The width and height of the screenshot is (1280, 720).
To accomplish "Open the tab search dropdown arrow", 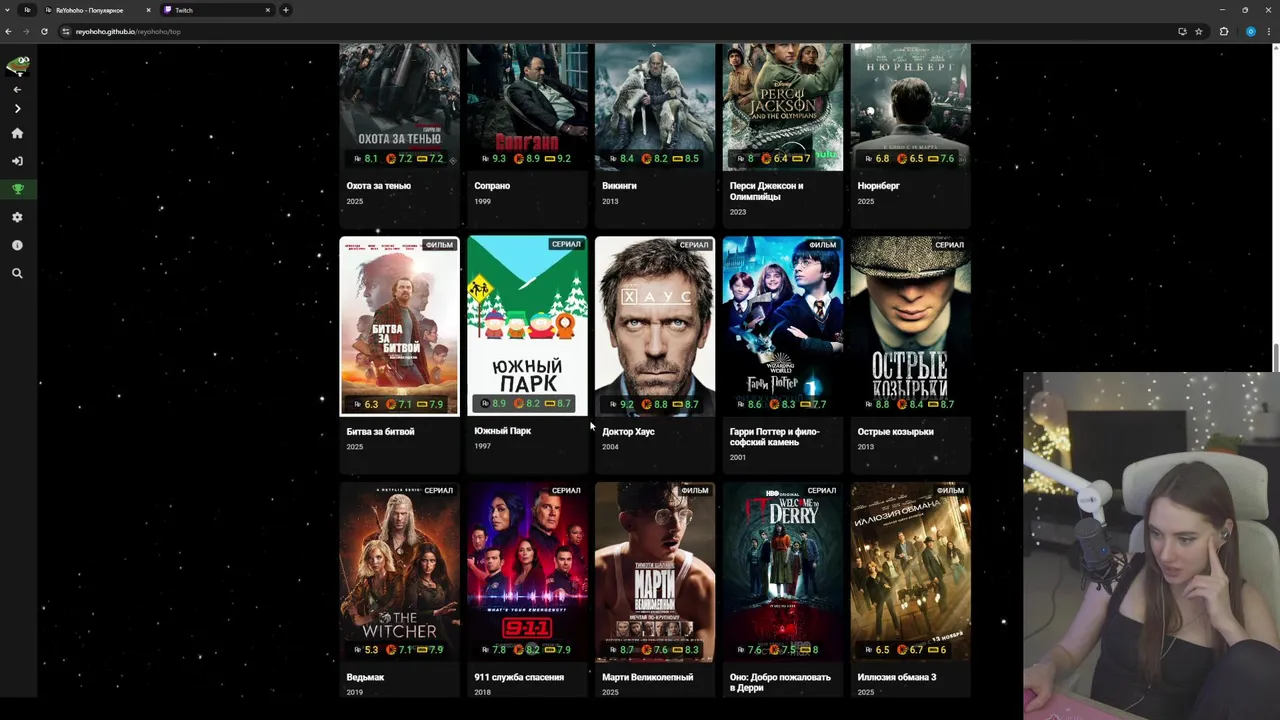I will 7,10.
